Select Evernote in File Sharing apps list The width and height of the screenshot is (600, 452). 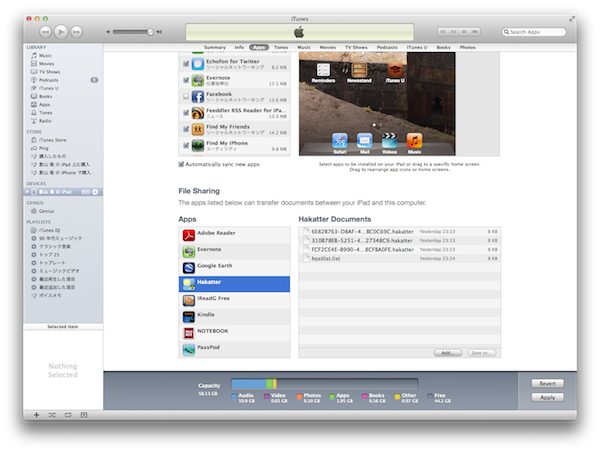234,251
